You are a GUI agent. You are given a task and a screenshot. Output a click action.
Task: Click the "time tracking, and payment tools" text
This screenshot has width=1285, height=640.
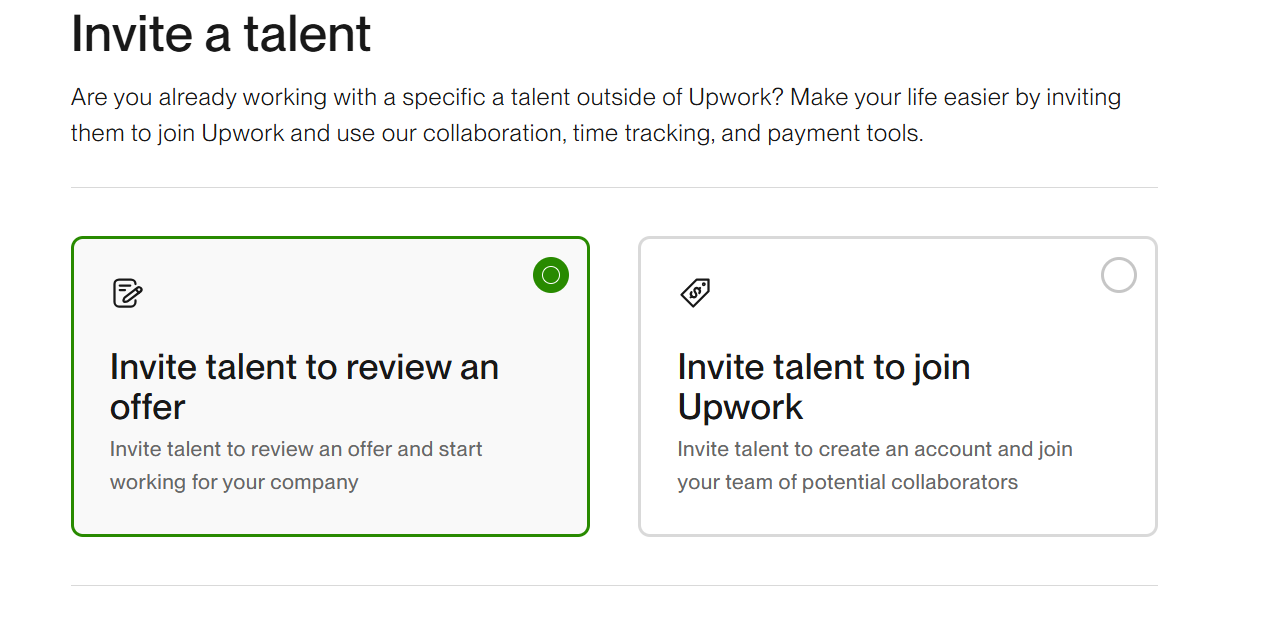747,133
